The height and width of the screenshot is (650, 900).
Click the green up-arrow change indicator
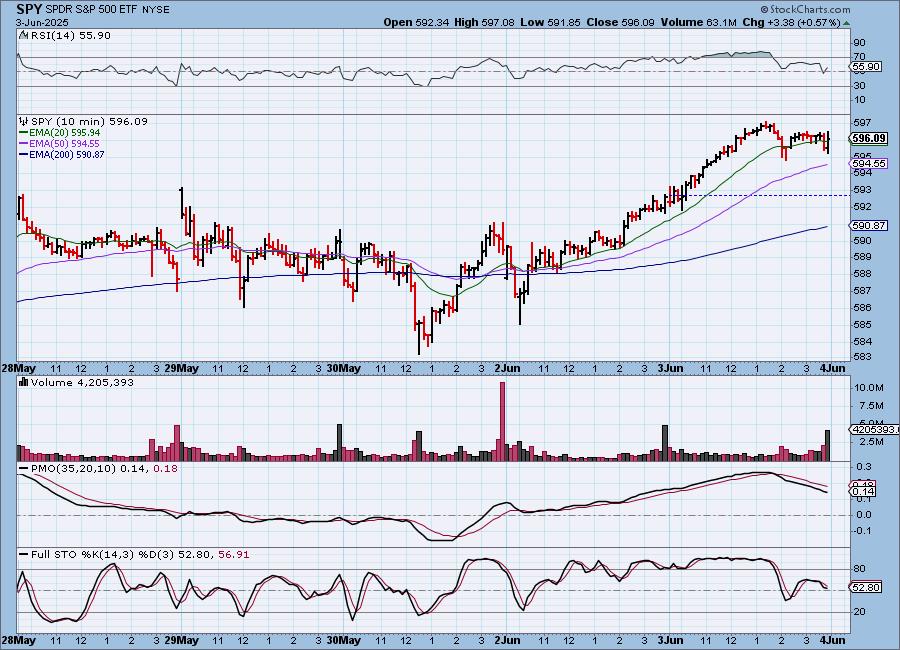coord(847,23)
